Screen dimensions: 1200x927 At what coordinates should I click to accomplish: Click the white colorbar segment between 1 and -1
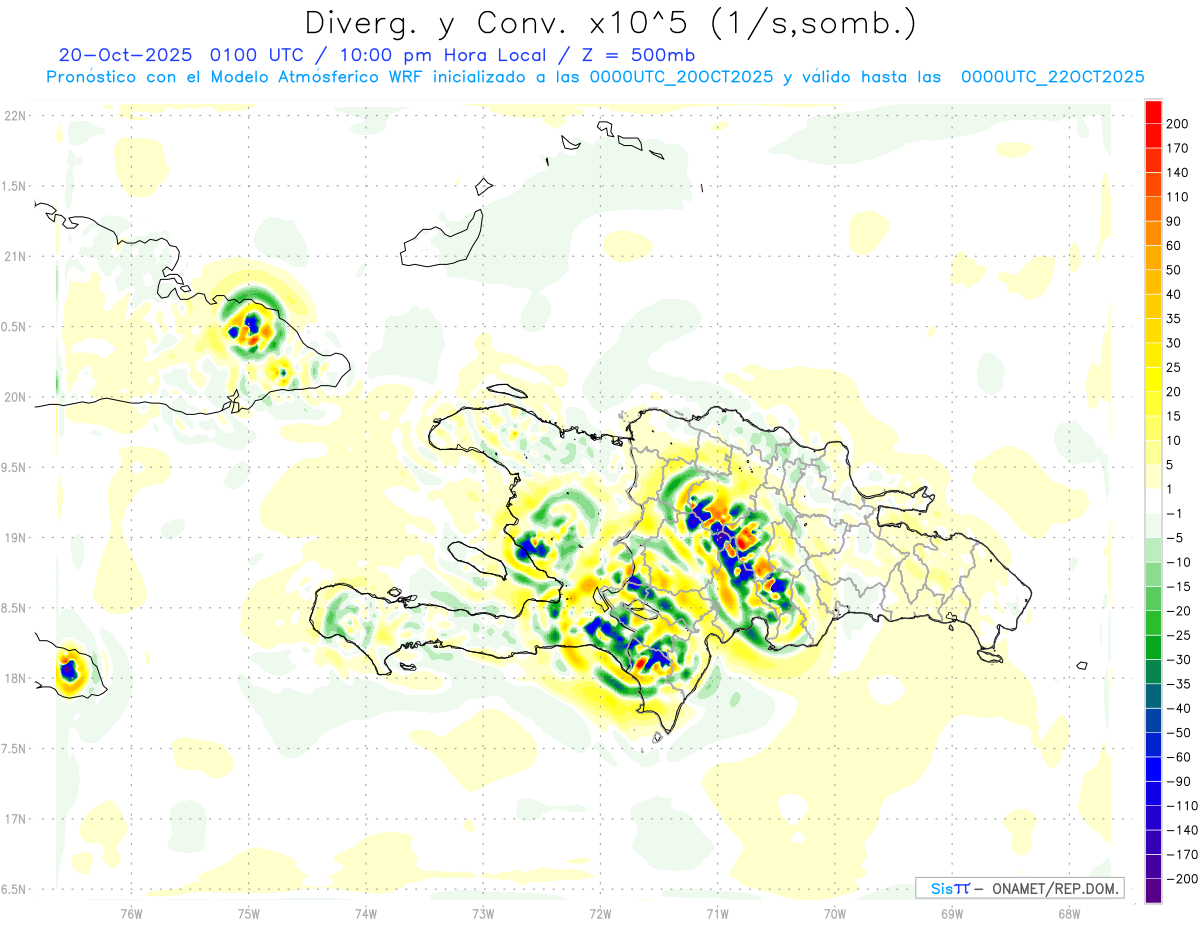pos(1153,501)
